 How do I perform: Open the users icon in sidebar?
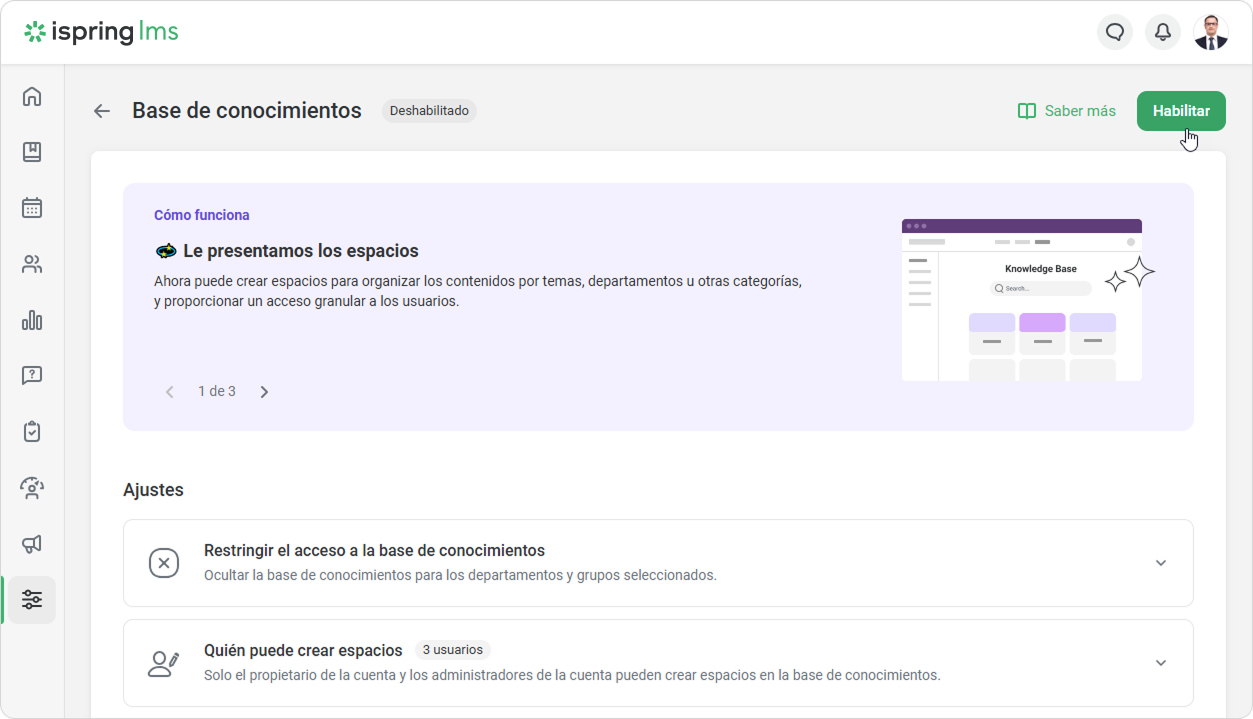32,265
